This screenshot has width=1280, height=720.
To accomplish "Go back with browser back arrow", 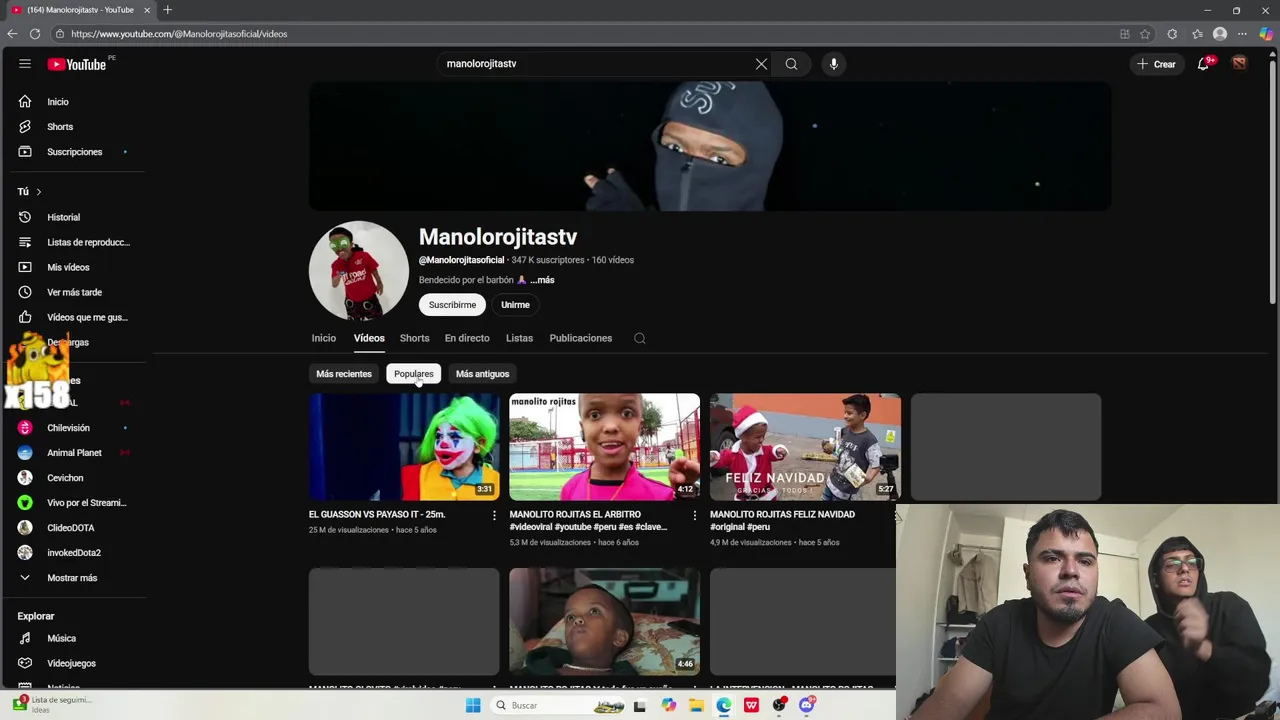I will pos(12,34).
